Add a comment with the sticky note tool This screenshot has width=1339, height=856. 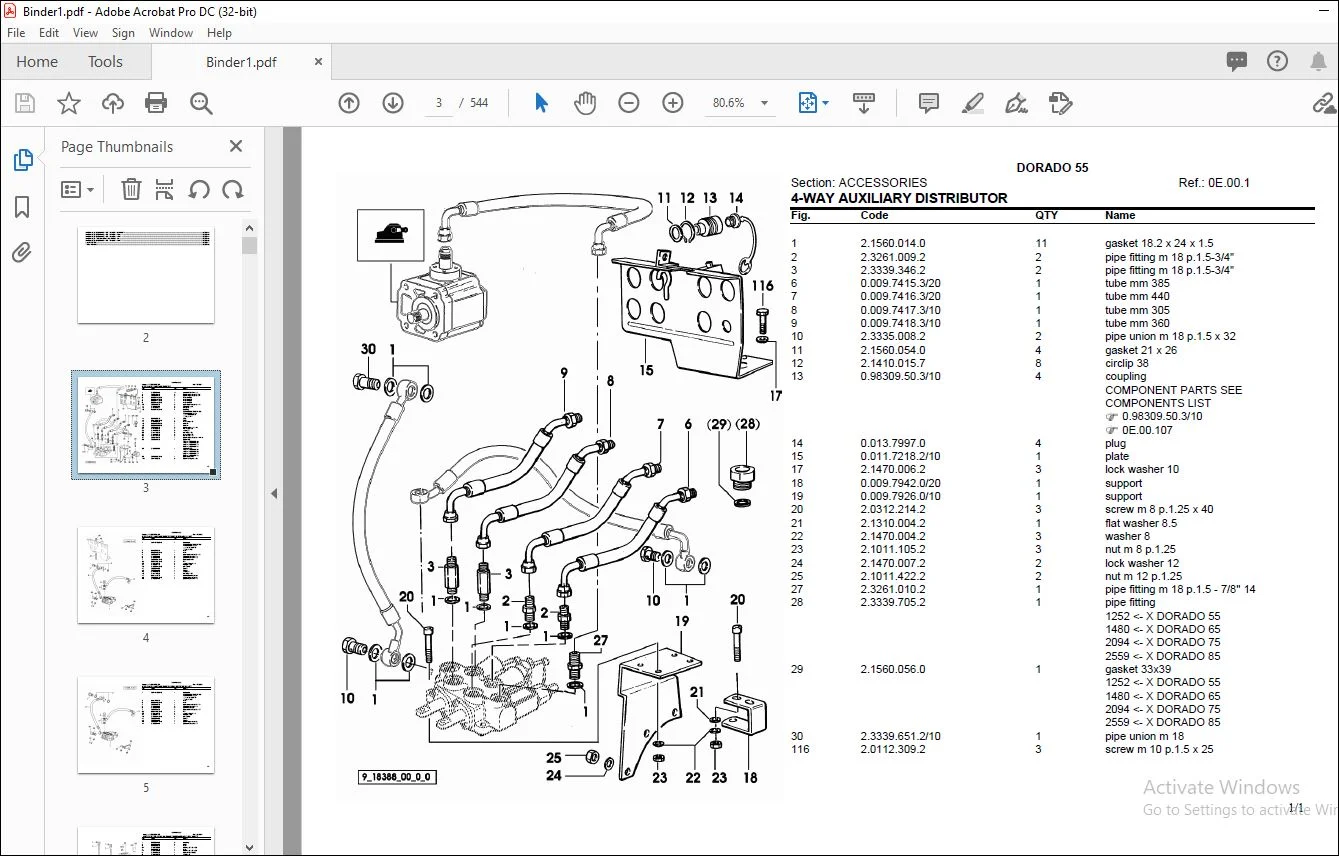(x=929, y=103)
